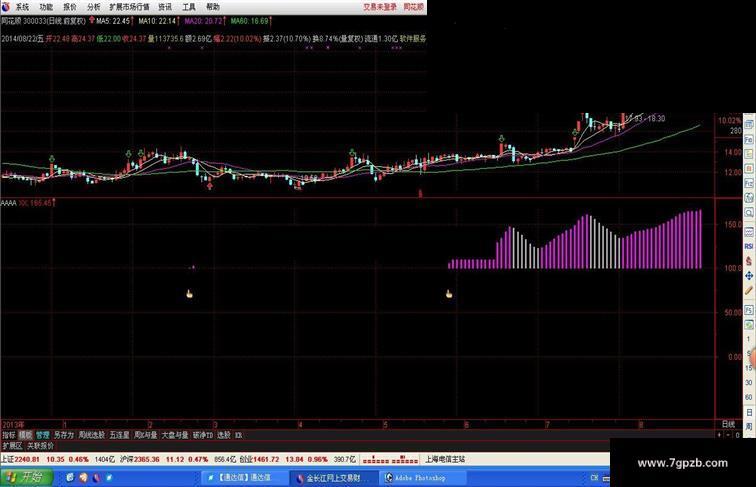Screen dimensions: 756x487
Task: Select the 指标 tab
Action: coord(9,435)
